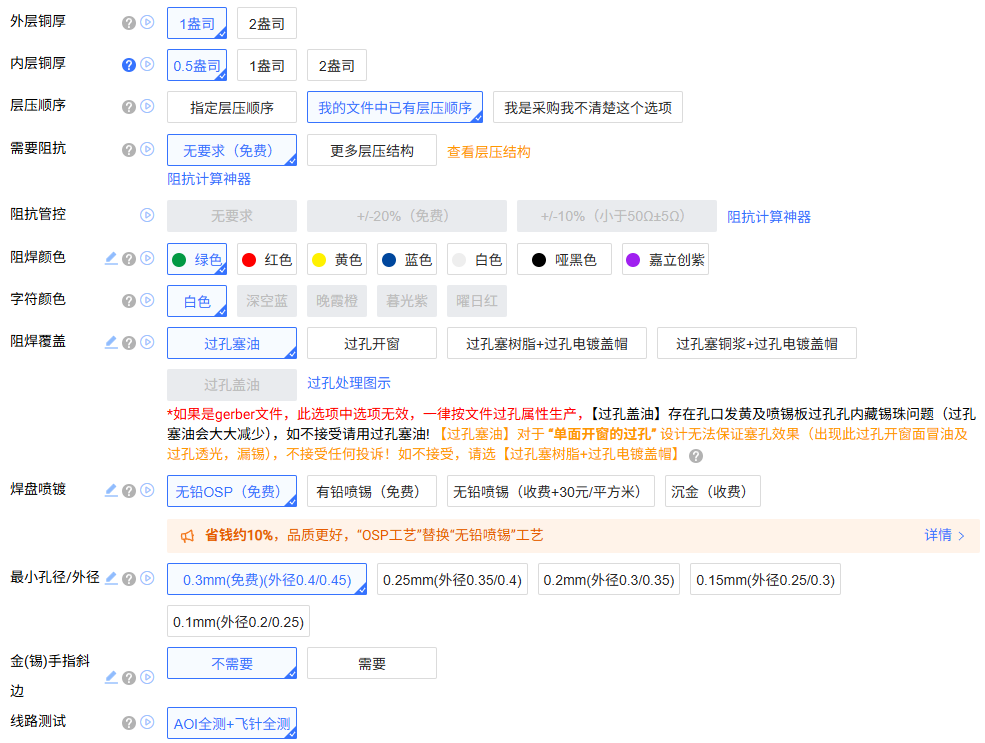The height and width of the screenshot is (743, 985).
Task: Open help icon for 字符颜色
Action: (129, 301)
